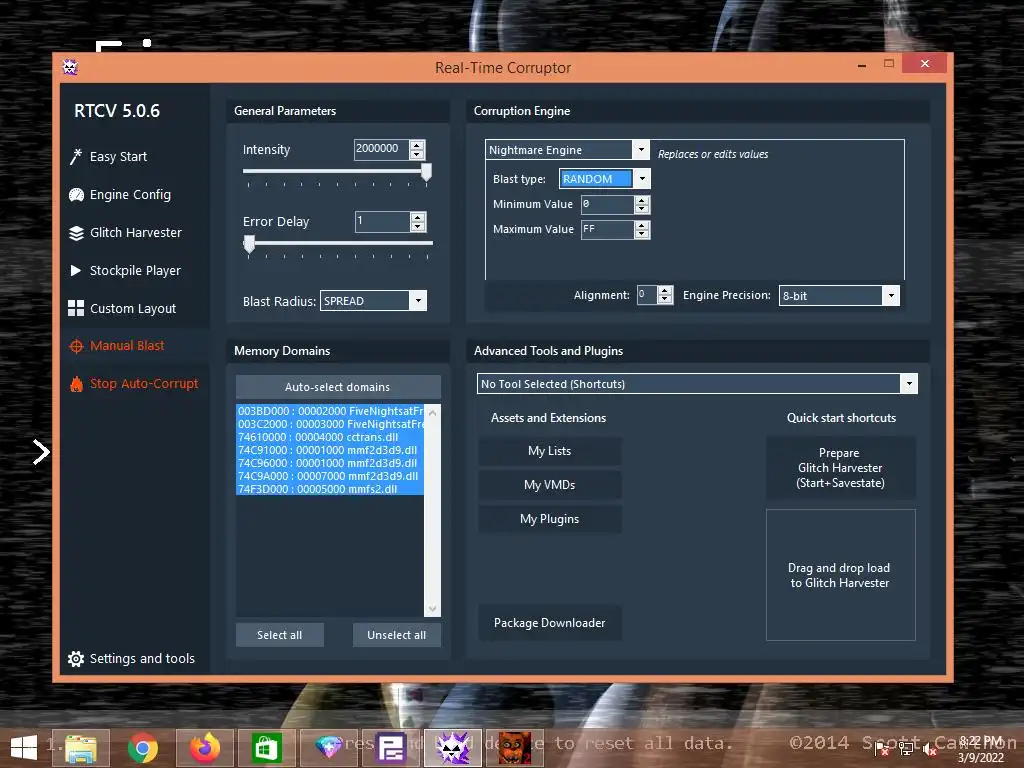1024x768 pixels.
Task: Click the network tray icon
Action: click(906, 750)
